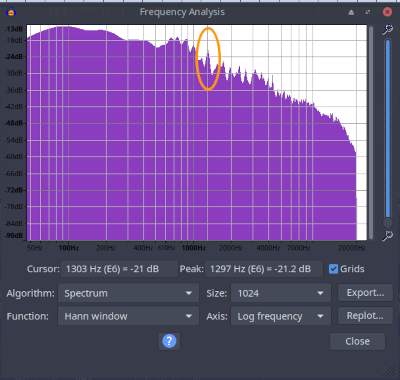This screenshot has width=400, height=380.
Task: Click the Audacity headphones icon in title bar
Action: (11, 12)
